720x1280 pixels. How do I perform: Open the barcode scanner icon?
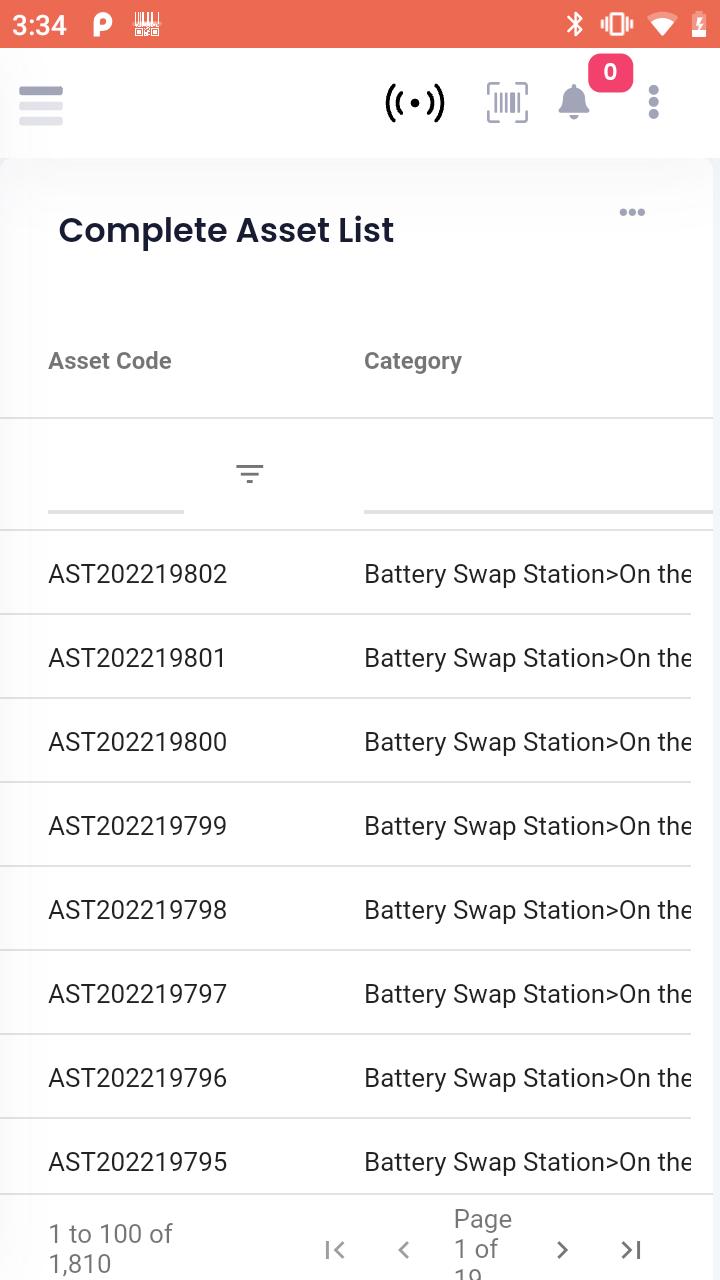[x=507, y=102]
